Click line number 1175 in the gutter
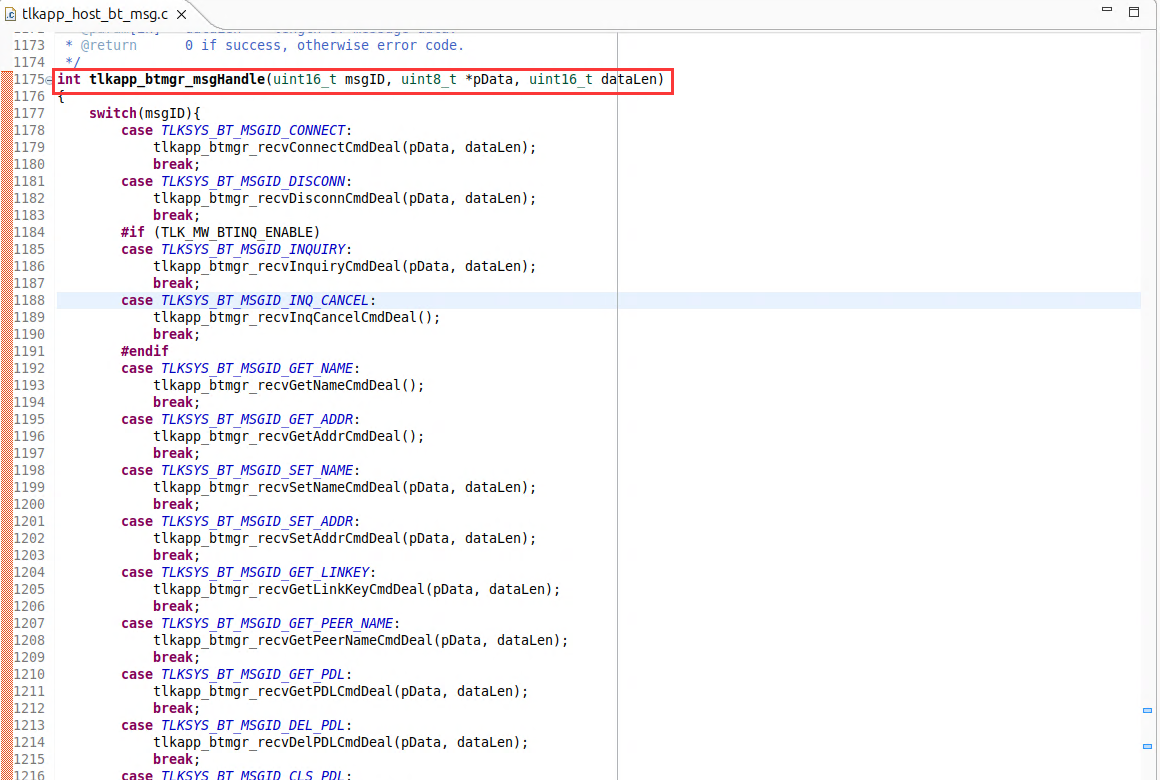 click(x=29, y=79)
